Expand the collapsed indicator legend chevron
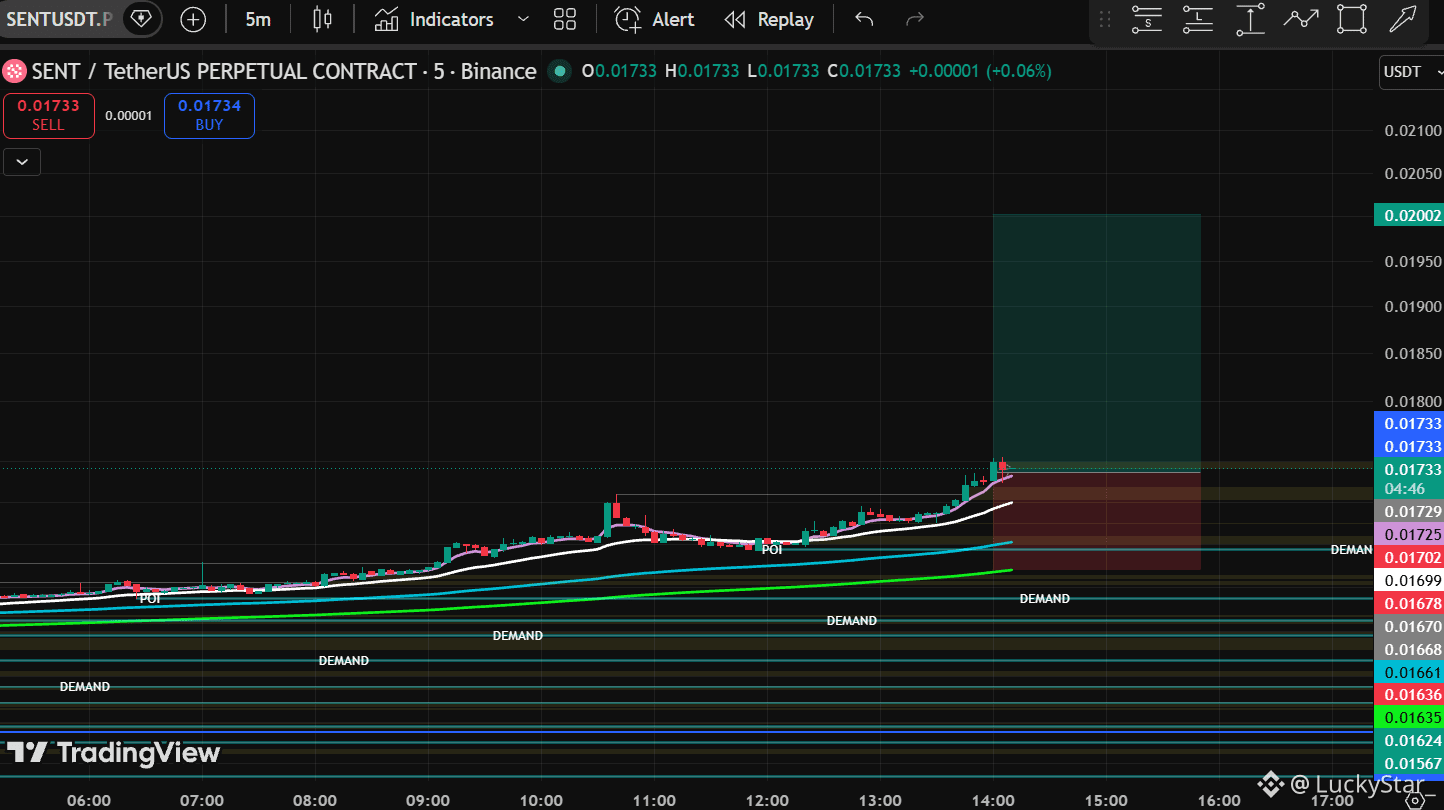The height and width of the screenshot is (810, 1444). [x=22, y=161]
